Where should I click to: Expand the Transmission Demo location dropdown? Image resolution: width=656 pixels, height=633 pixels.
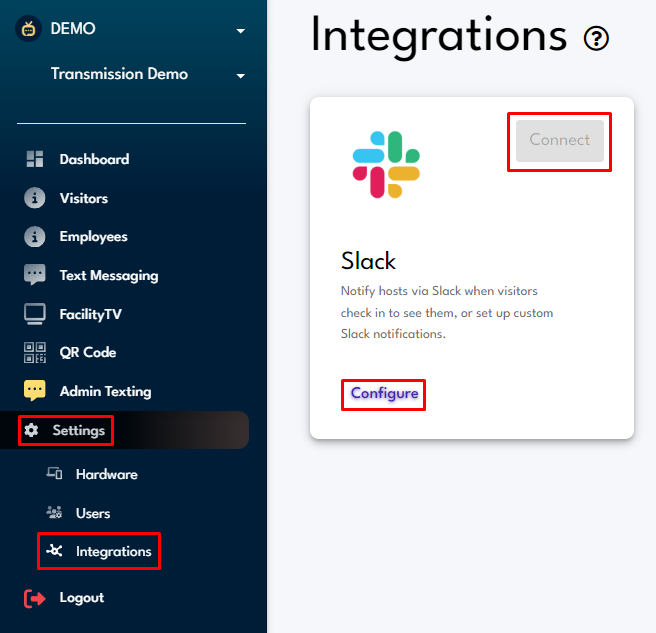241,76
